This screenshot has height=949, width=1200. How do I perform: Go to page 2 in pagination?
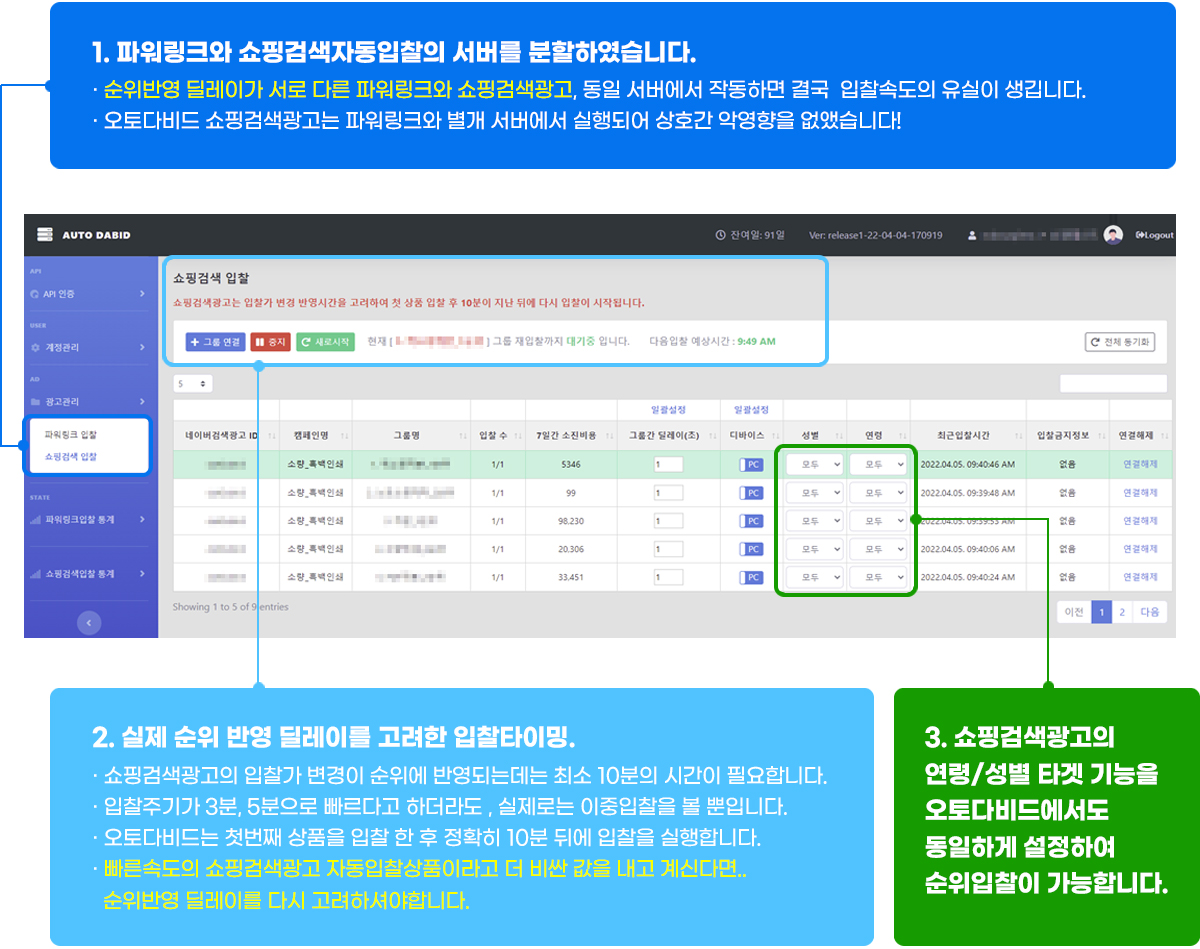point(1122,612)
